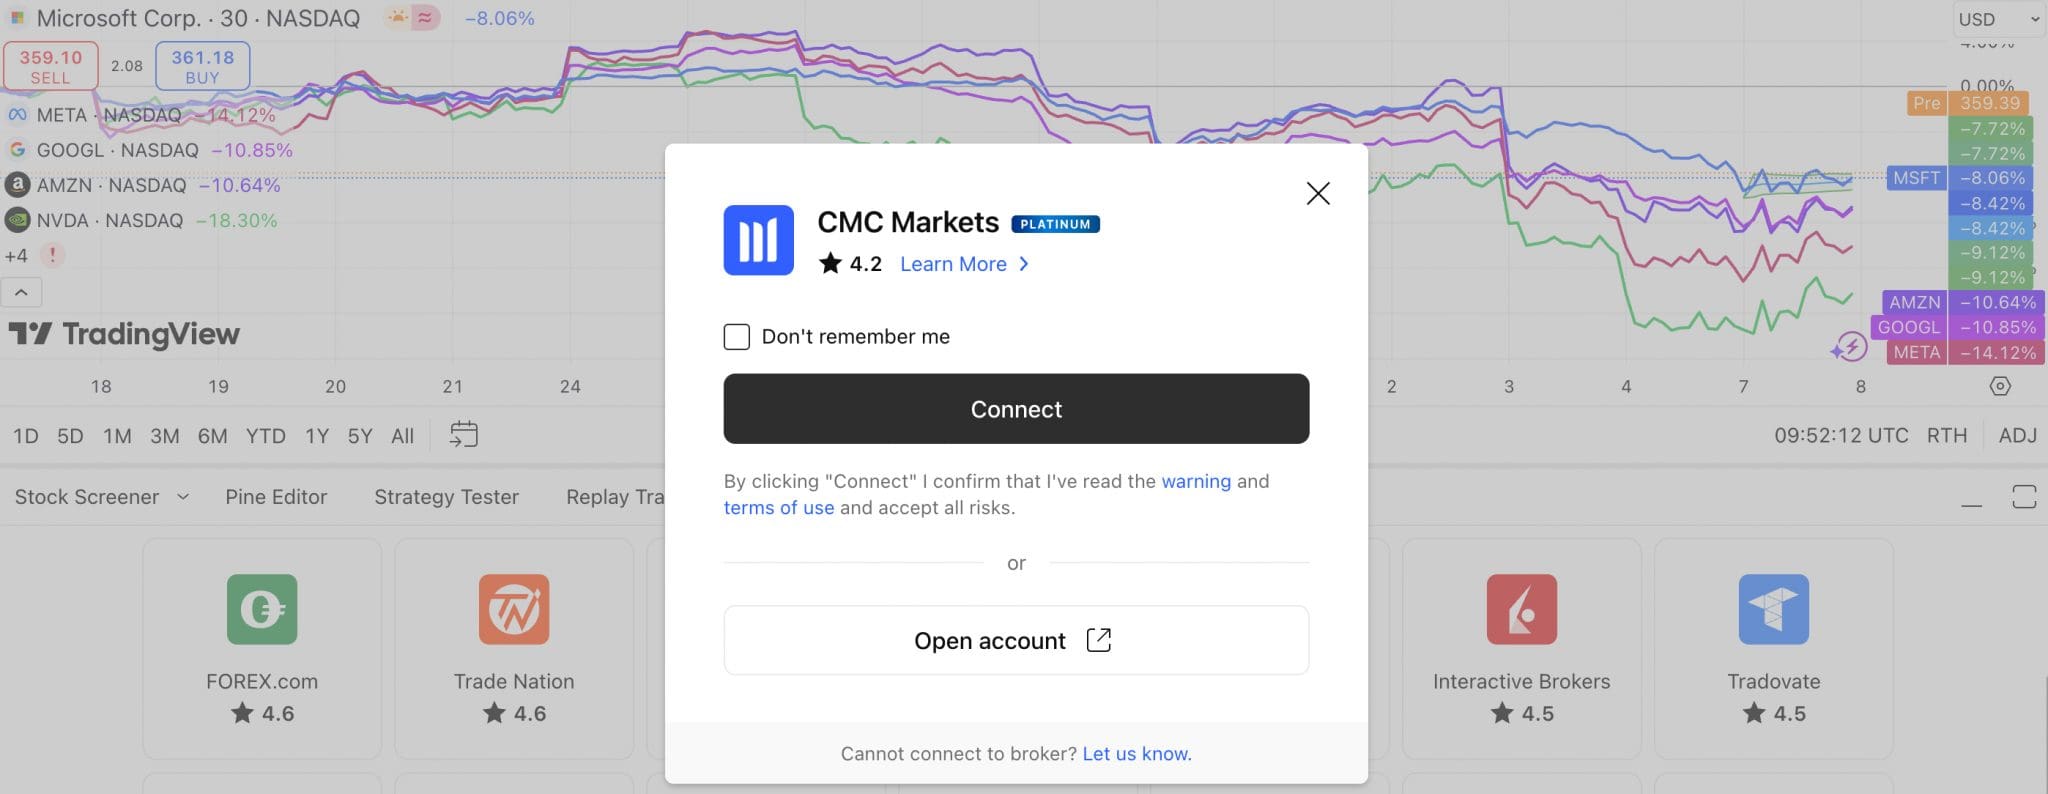Switch to the Stock Screener tab
Screen dimensions: 2048x794
click(87, 497)
